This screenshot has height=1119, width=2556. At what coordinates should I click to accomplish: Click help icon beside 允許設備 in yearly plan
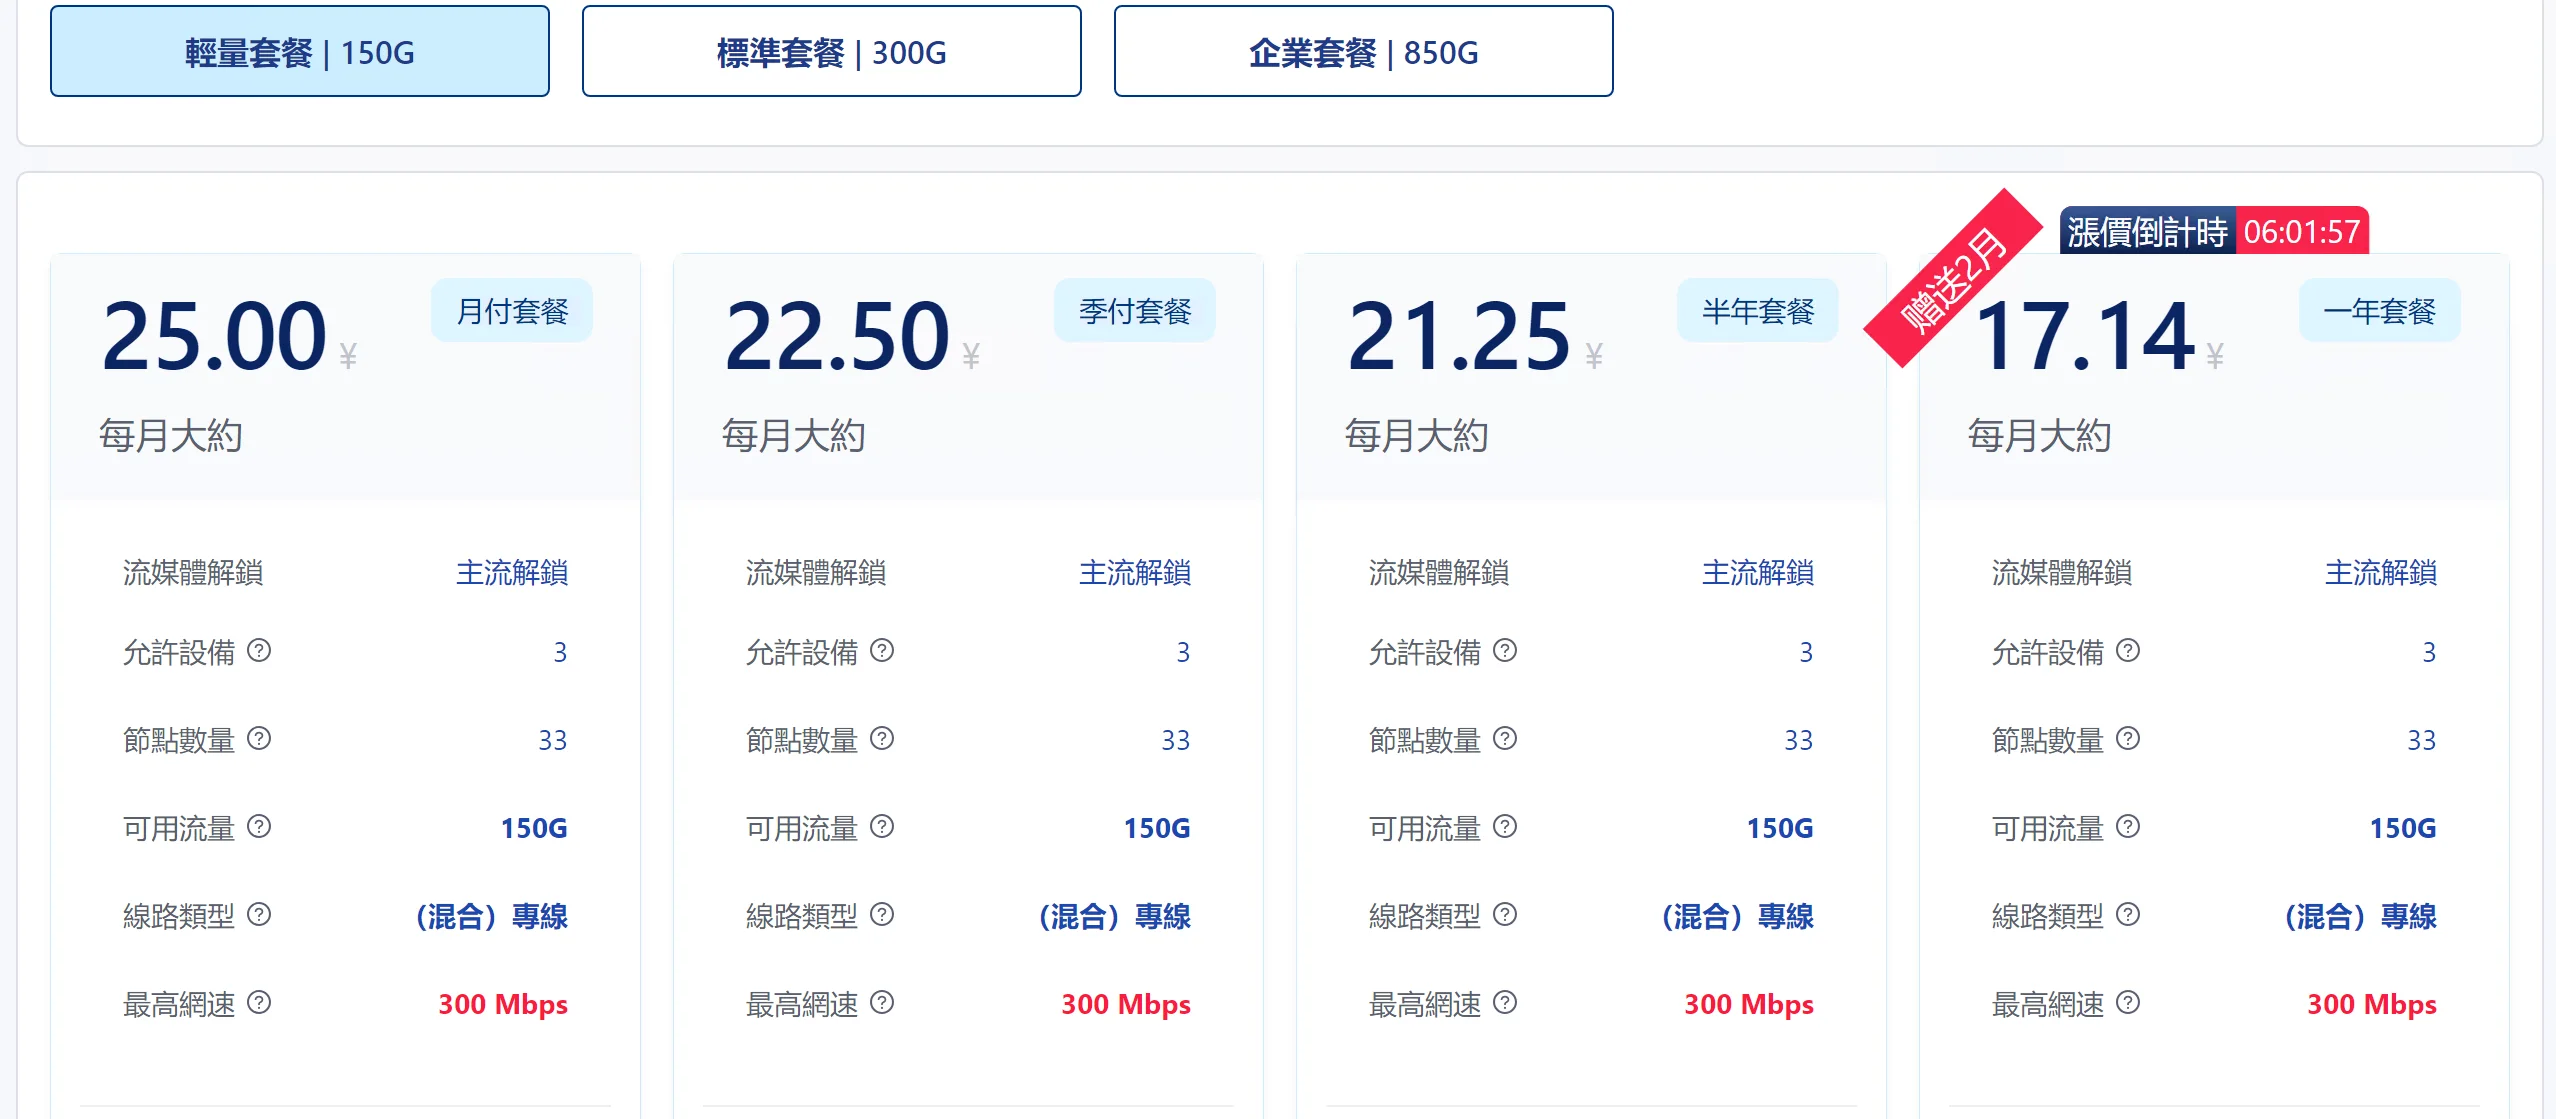tap(2128, 651)
